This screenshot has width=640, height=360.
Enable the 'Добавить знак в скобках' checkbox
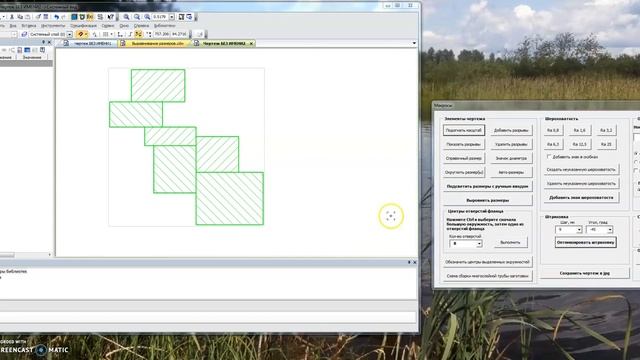(549, 157)
